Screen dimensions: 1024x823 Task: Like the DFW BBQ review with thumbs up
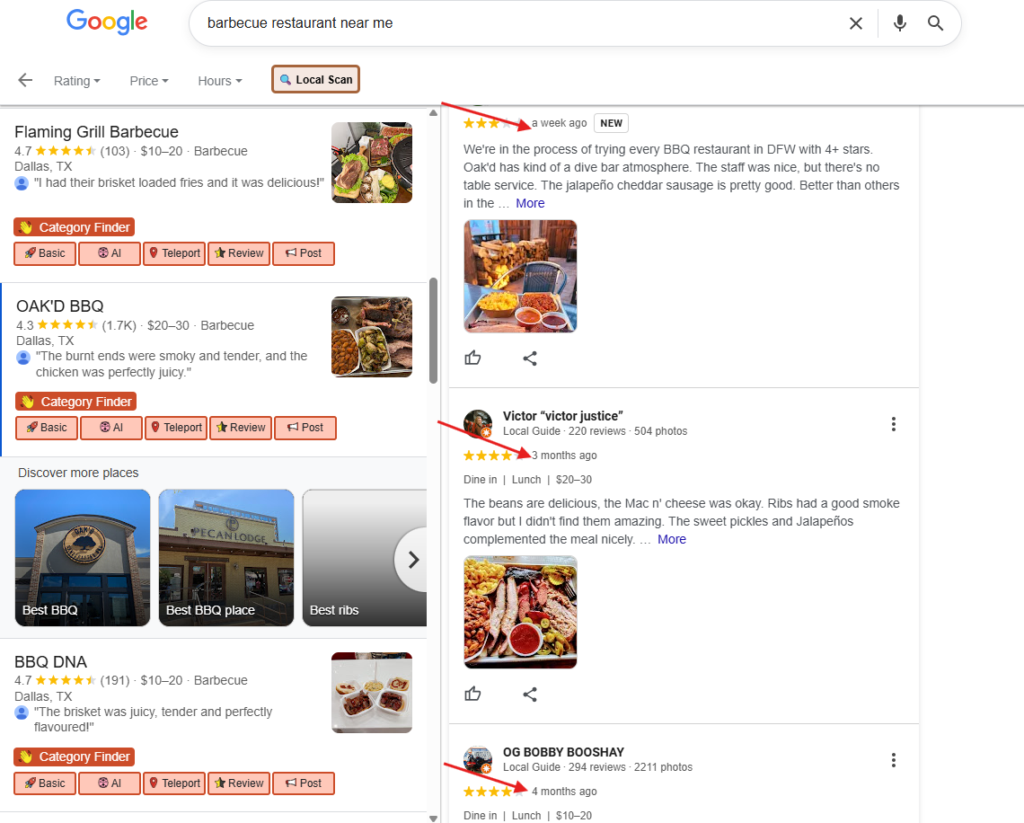click(473, 358)
